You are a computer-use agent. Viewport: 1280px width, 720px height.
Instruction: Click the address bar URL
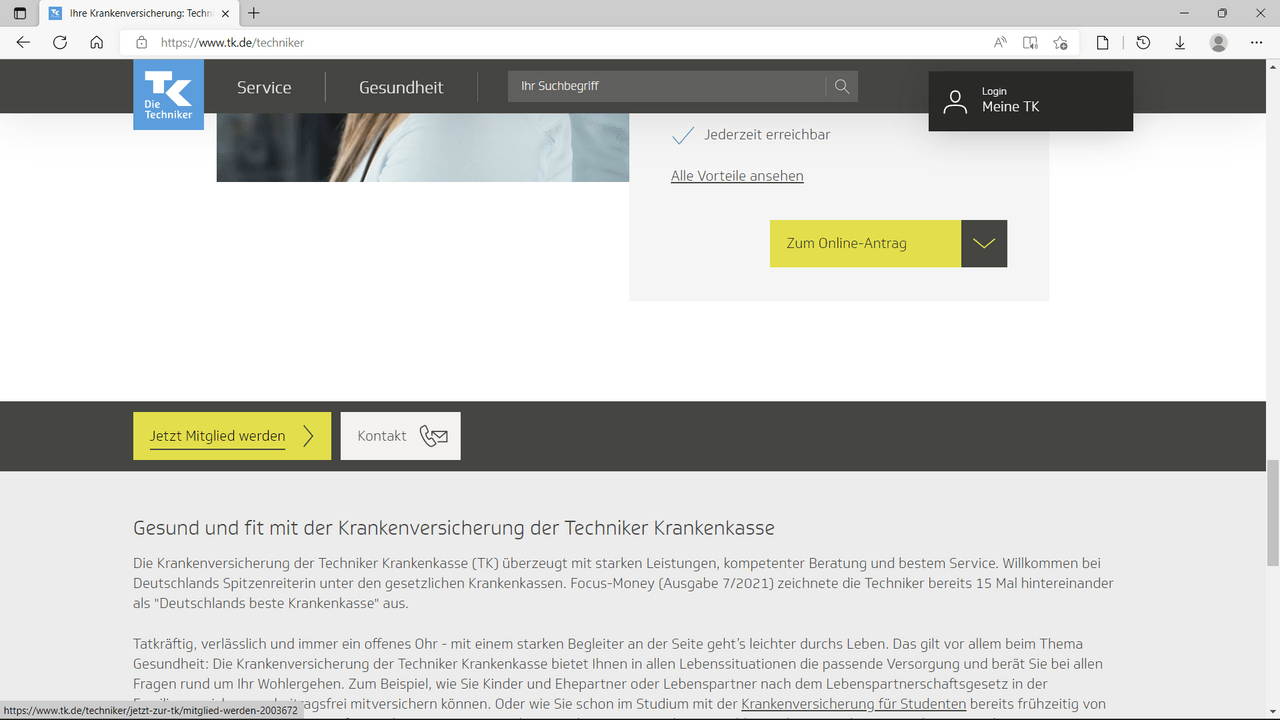click(x=232, y=43)
